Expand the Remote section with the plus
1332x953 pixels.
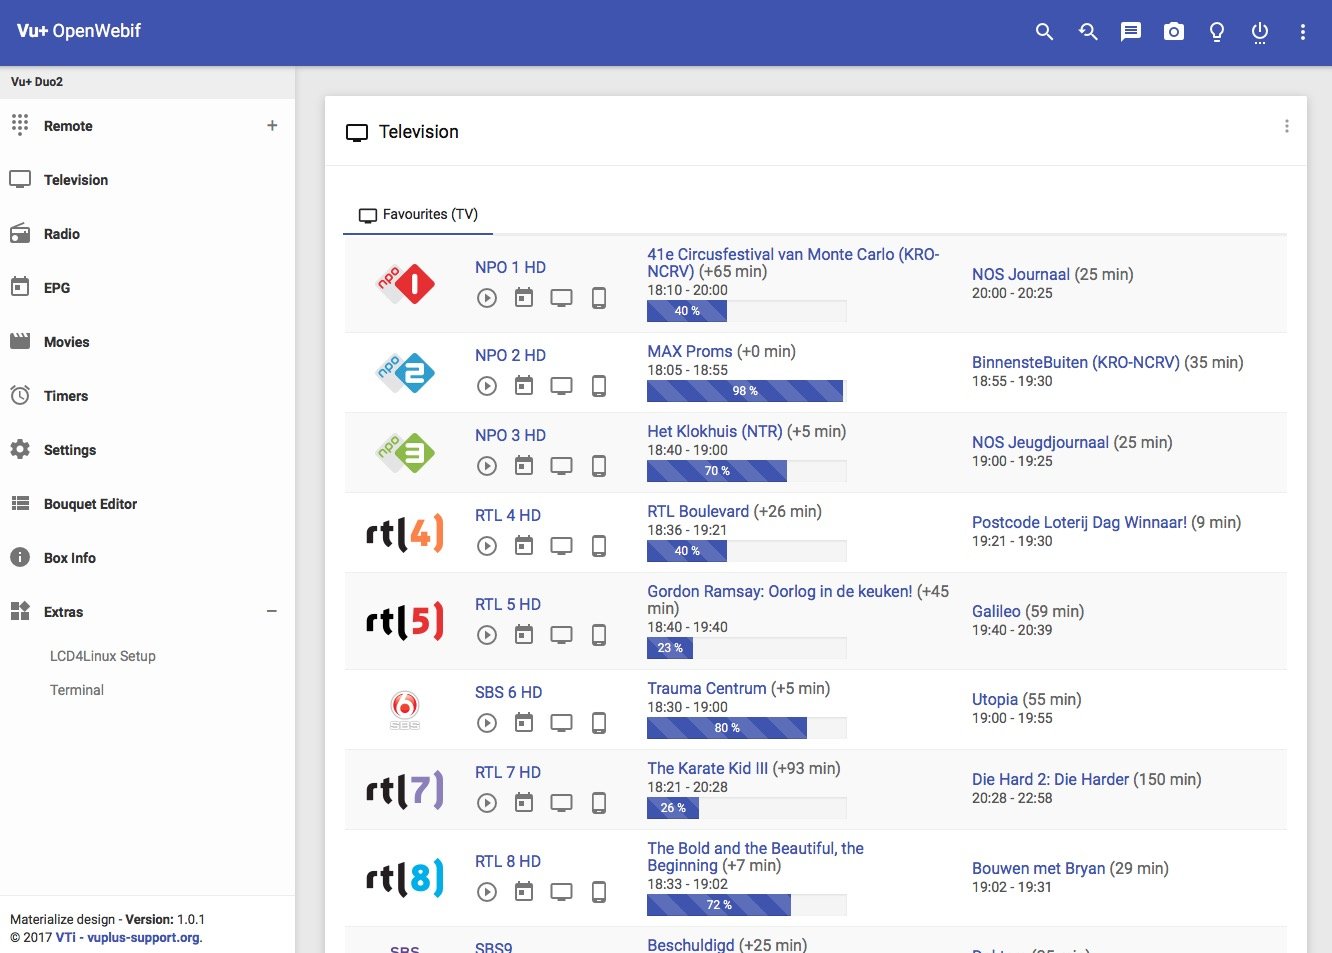272,125
